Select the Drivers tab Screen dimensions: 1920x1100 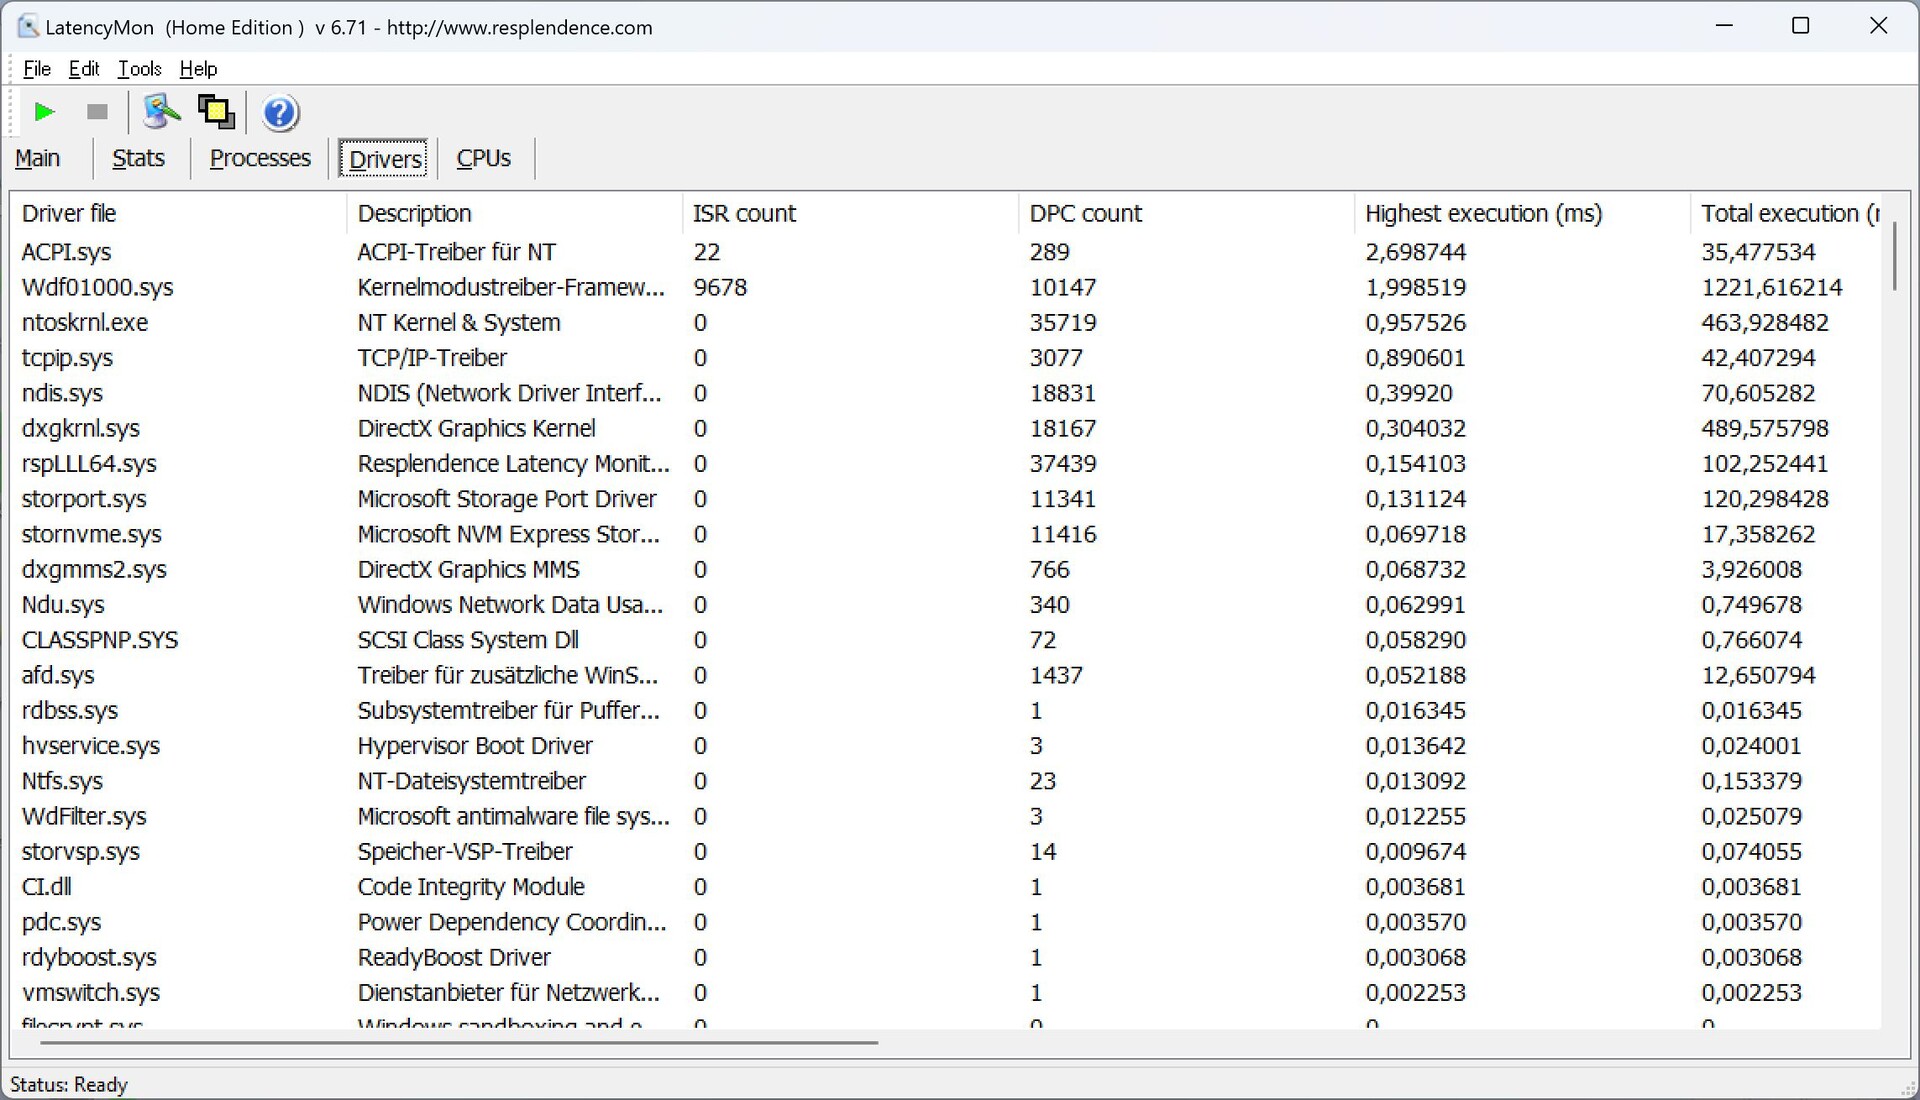385,159
